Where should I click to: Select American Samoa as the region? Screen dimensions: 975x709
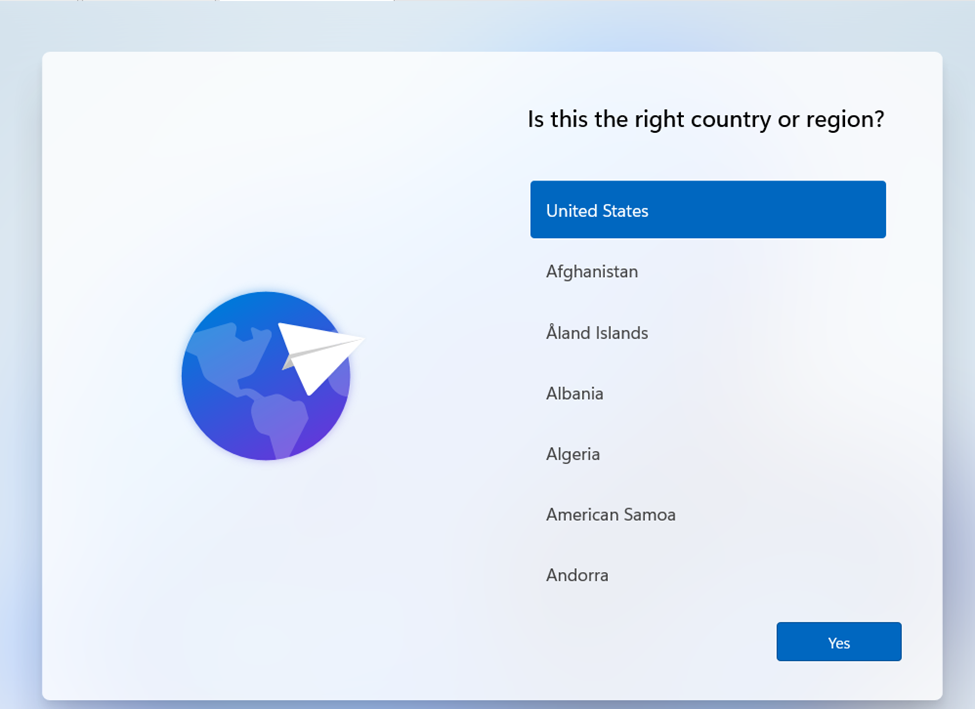(611, 515)
